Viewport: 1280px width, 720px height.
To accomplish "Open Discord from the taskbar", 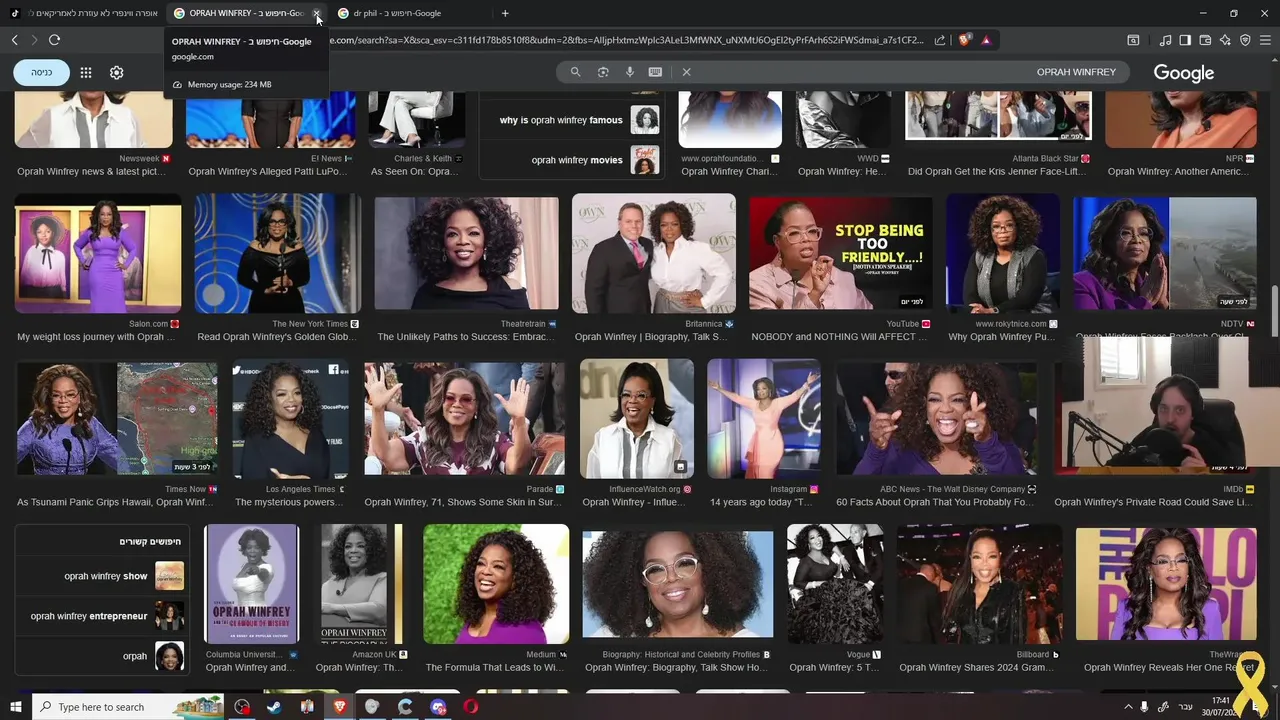I will click(x=438, y=707).
